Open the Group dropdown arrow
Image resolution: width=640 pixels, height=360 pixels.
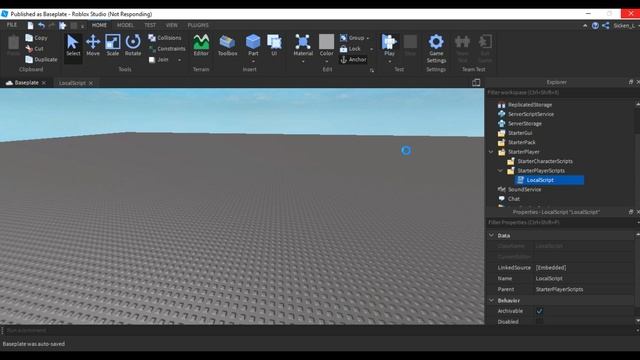click(x=368, y=38)
